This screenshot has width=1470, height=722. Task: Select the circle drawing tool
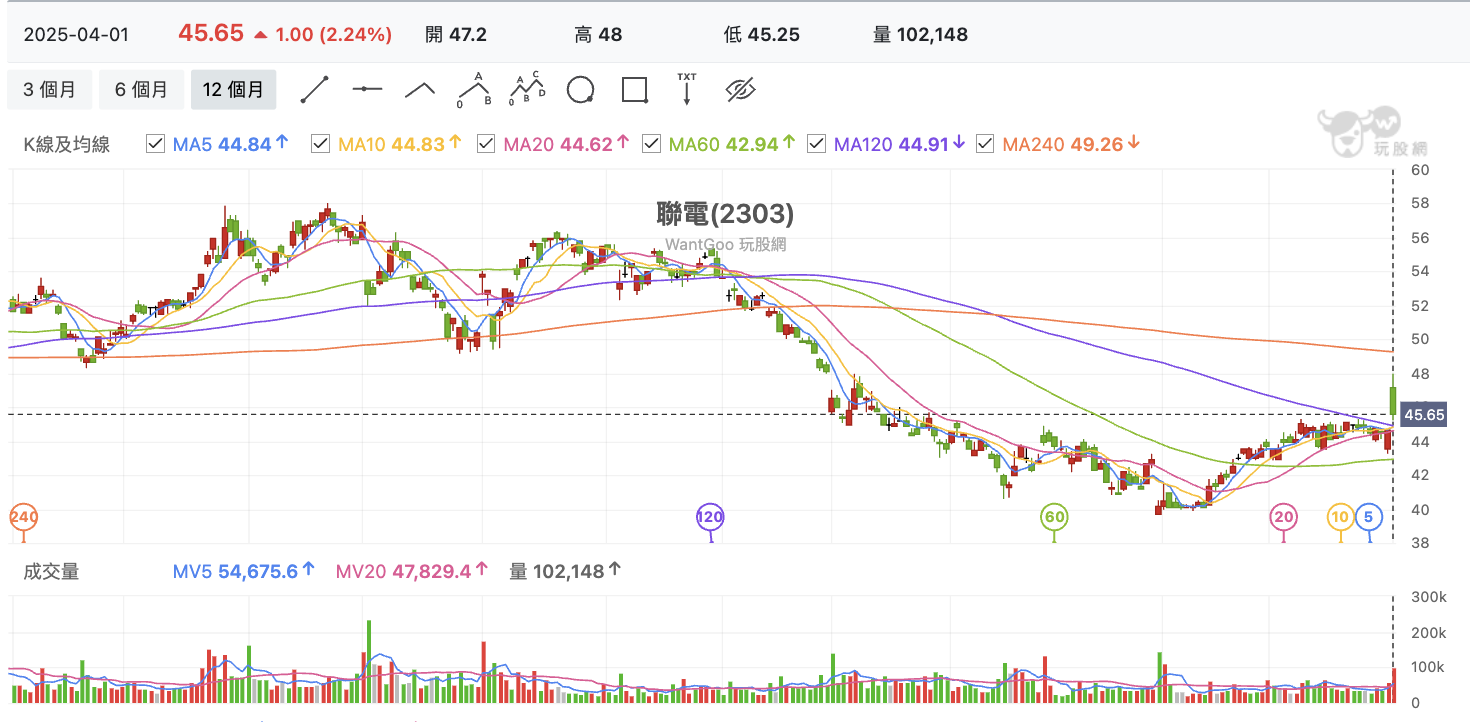click(x=581, y=90)
